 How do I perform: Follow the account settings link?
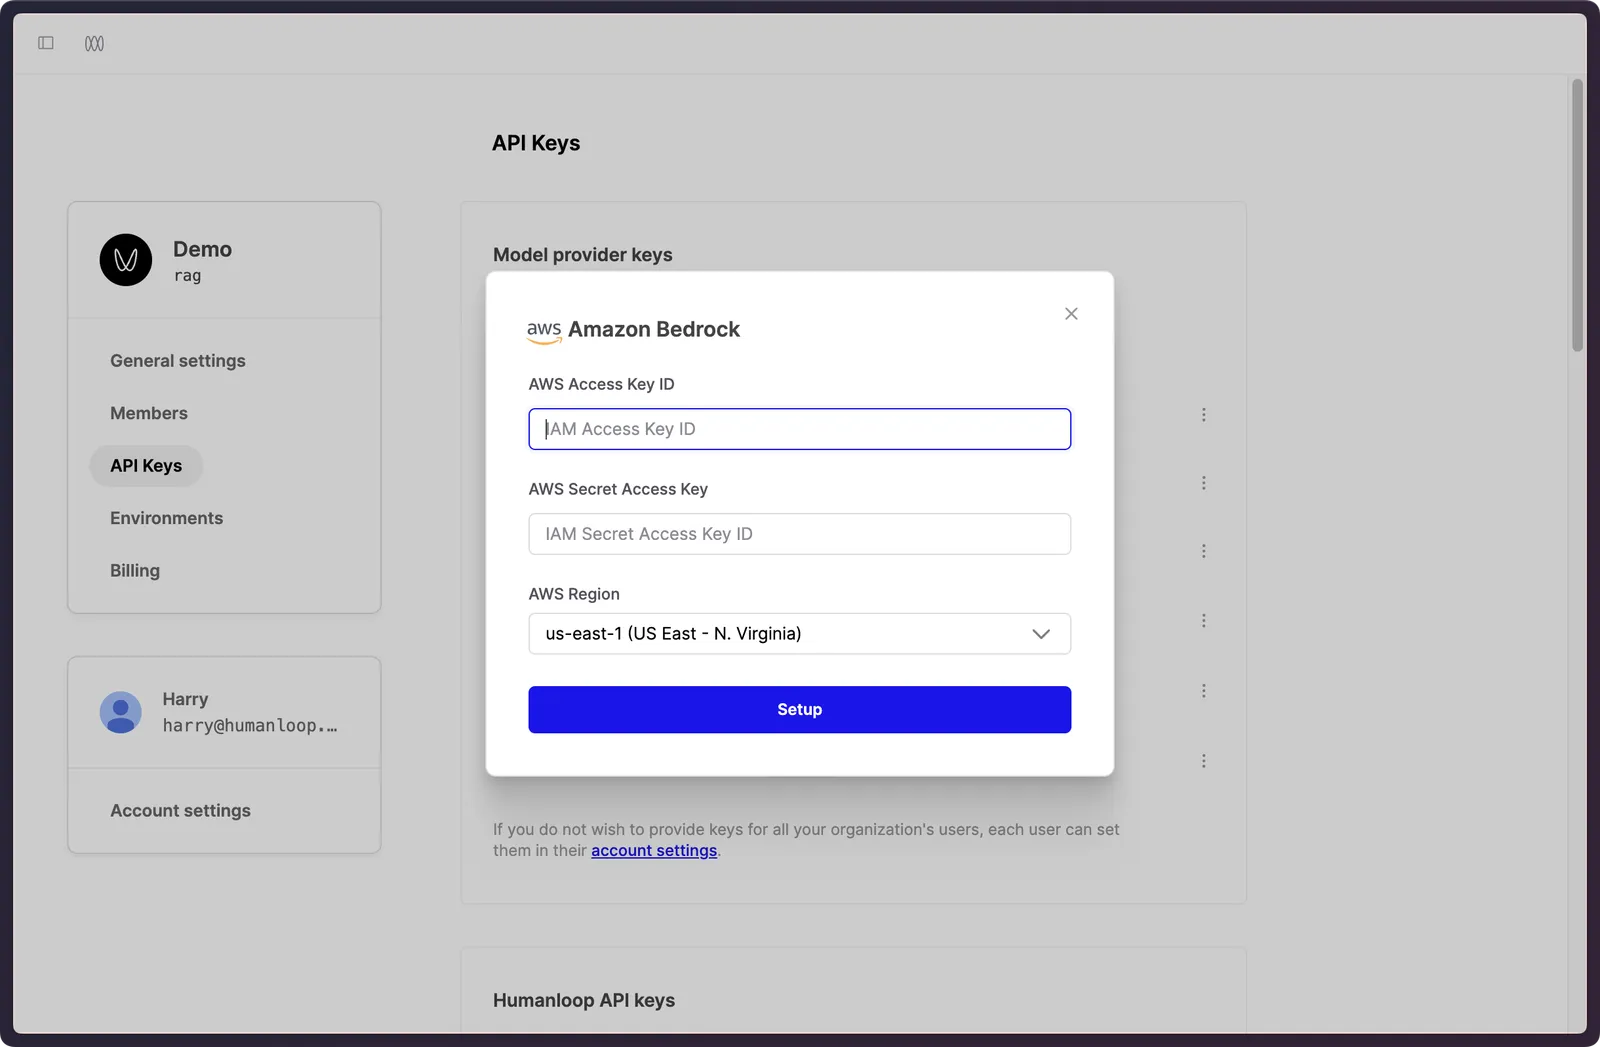(x=654, y=851)
